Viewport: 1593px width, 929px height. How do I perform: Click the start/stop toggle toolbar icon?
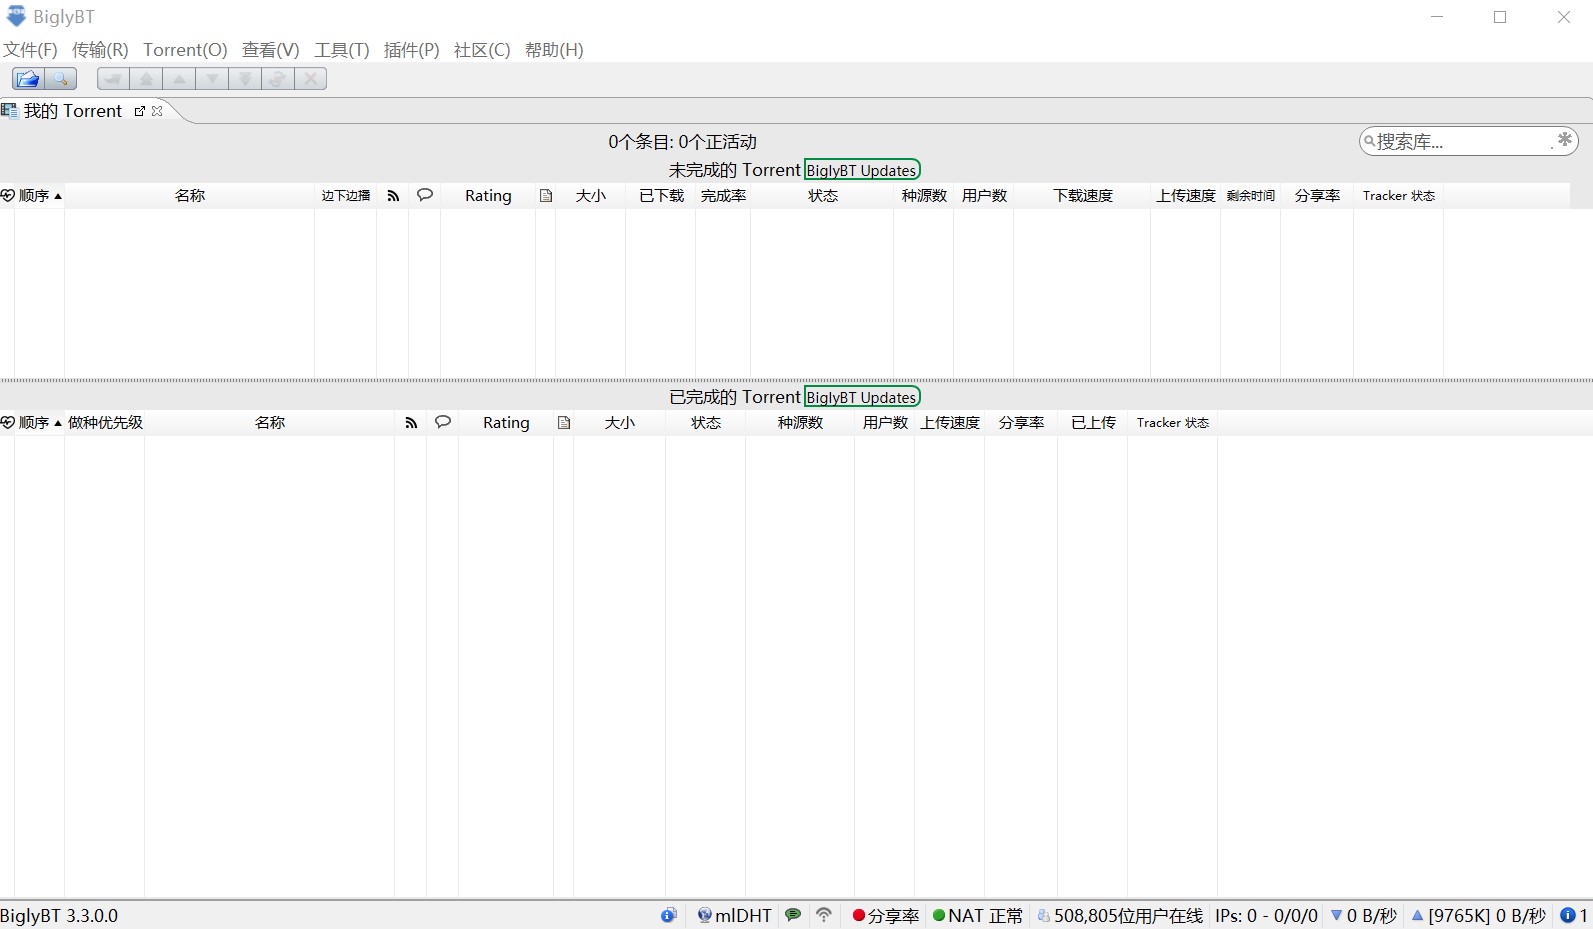pyautogui.click(x=278, y=79)
